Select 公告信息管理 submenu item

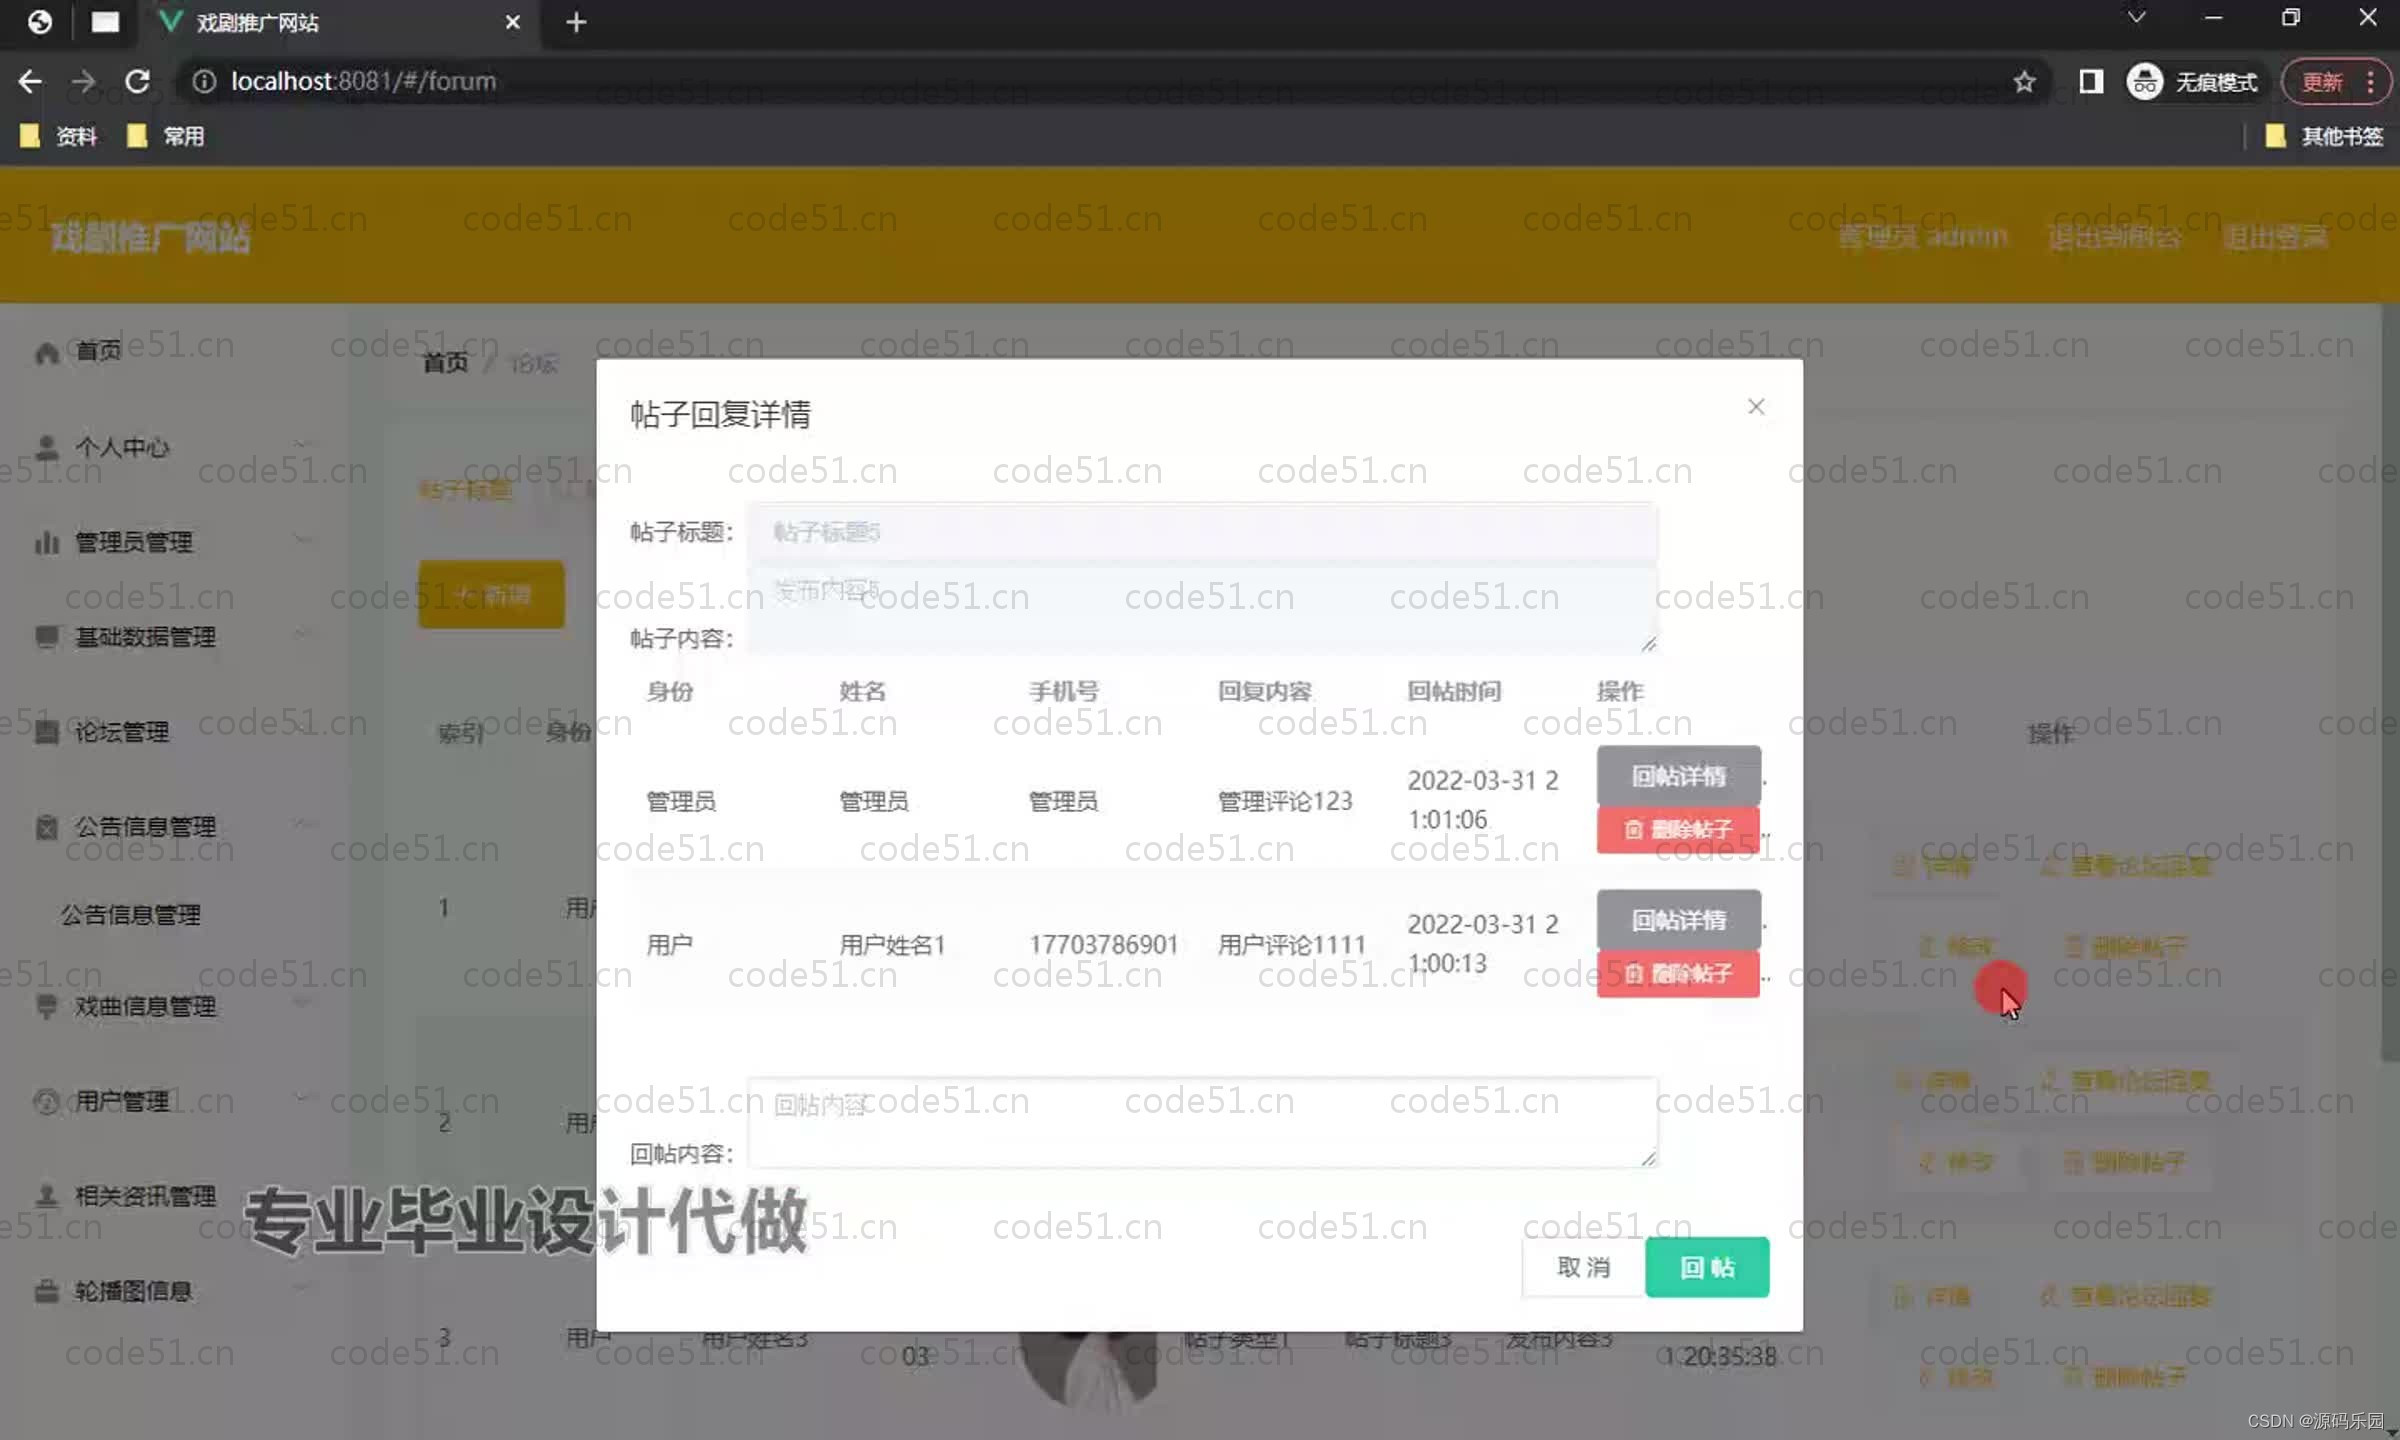(x=130, y=914)
